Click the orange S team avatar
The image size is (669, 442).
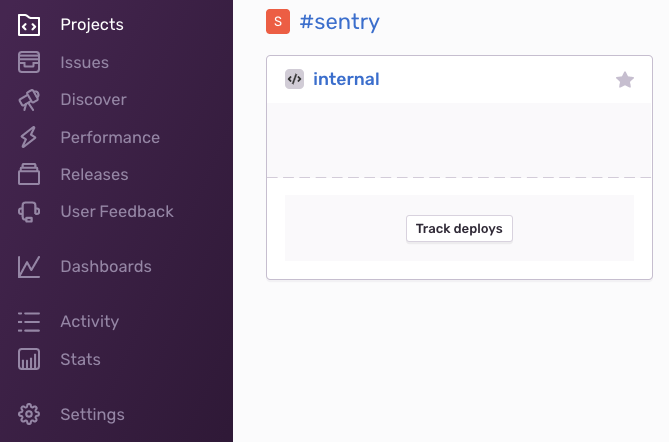pyautogui.click(x=278, y=21)
